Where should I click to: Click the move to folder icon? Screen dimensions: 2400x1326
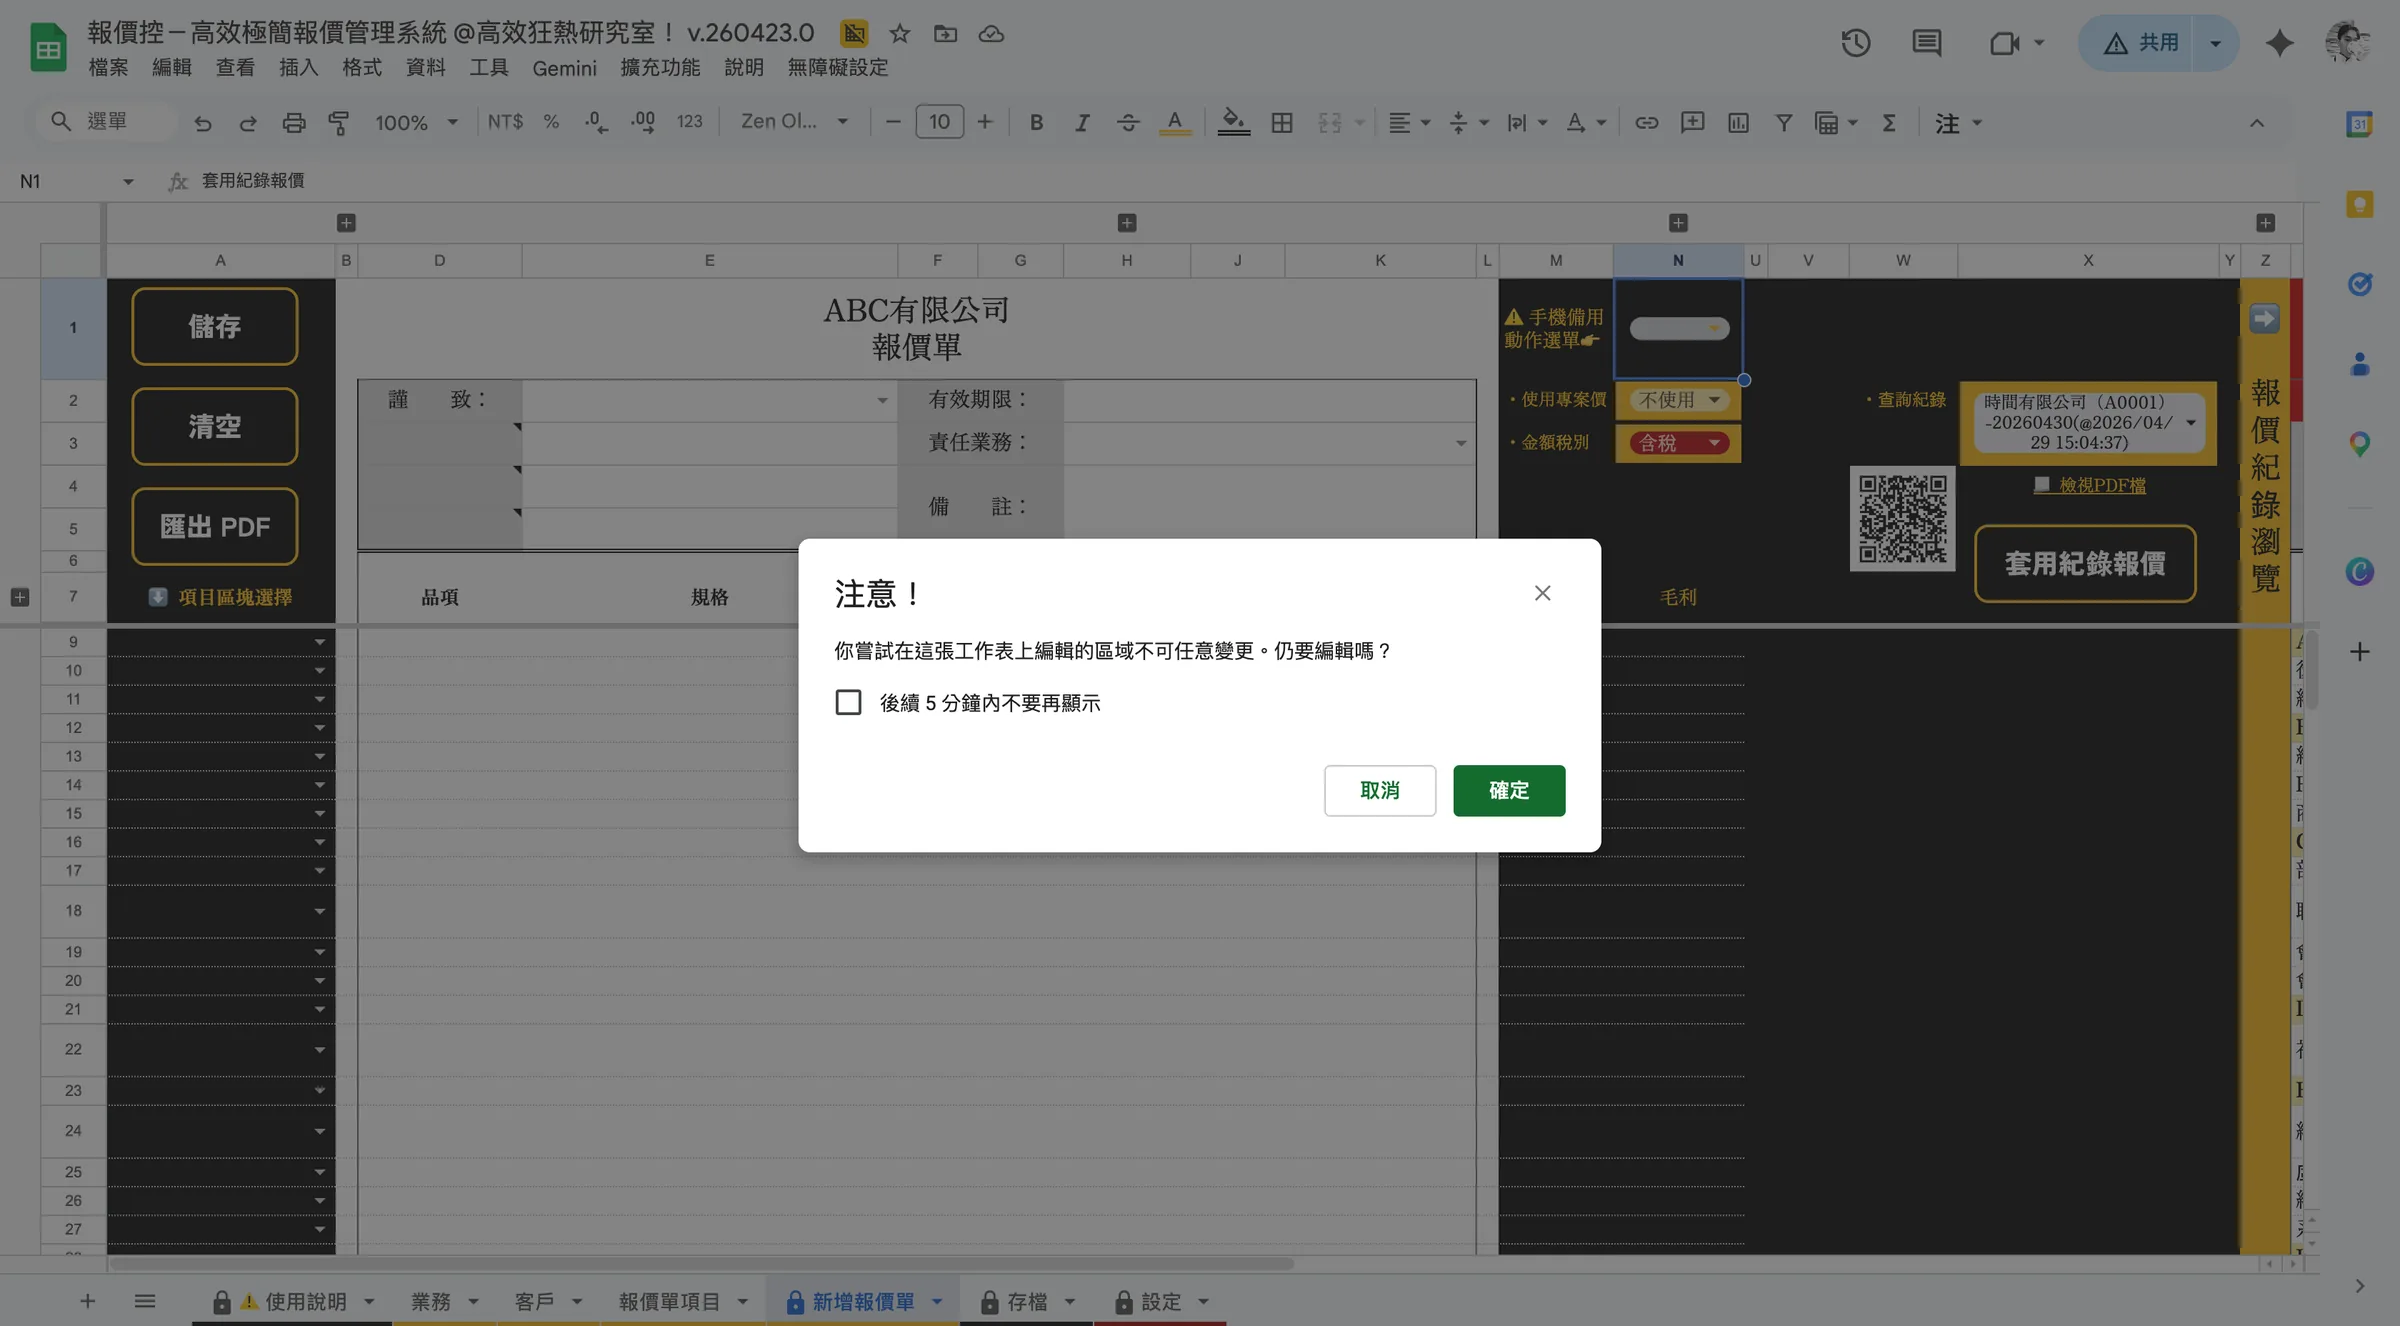945,33
